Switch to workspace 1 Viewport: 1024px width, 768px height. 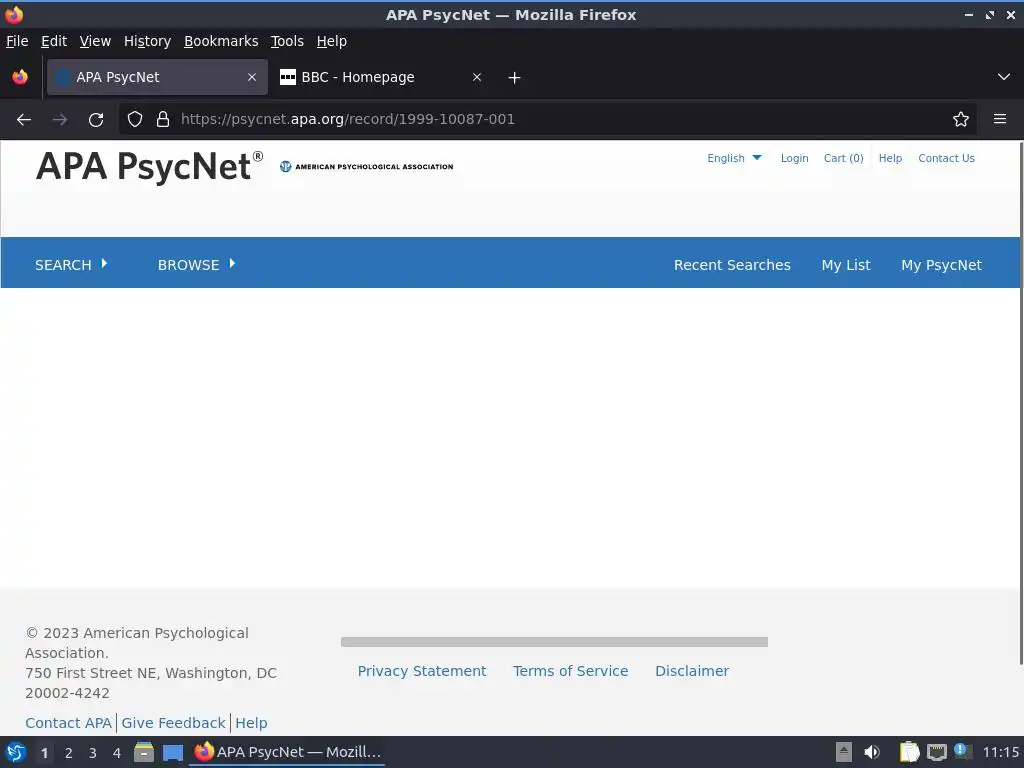point(44,753)
